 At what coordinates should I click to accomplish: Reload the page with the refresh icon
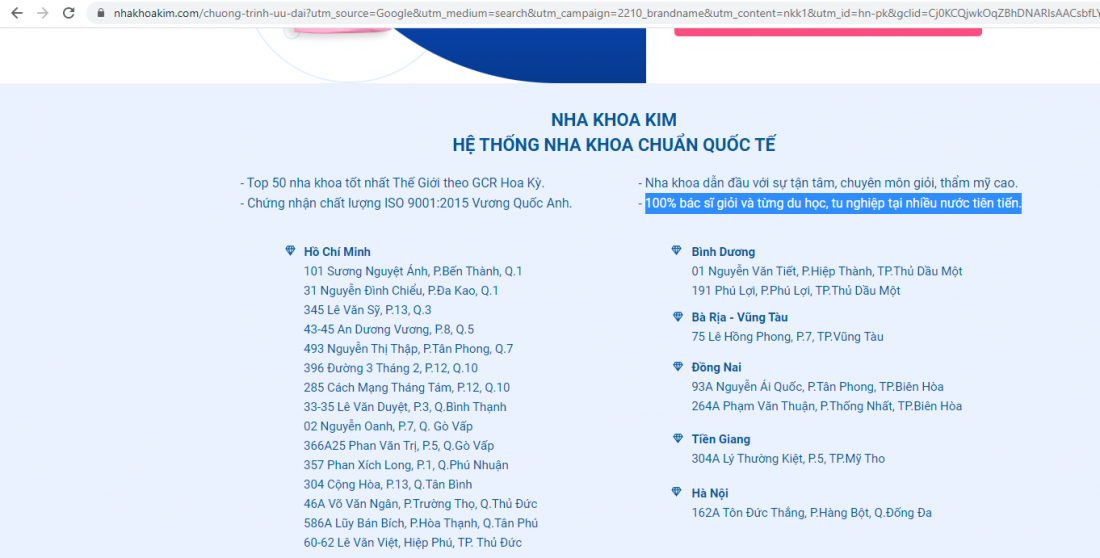[69, 13]
